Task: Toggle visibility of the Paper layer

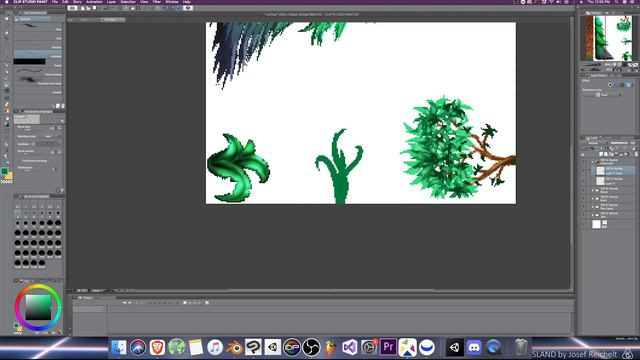Action: 583,224
